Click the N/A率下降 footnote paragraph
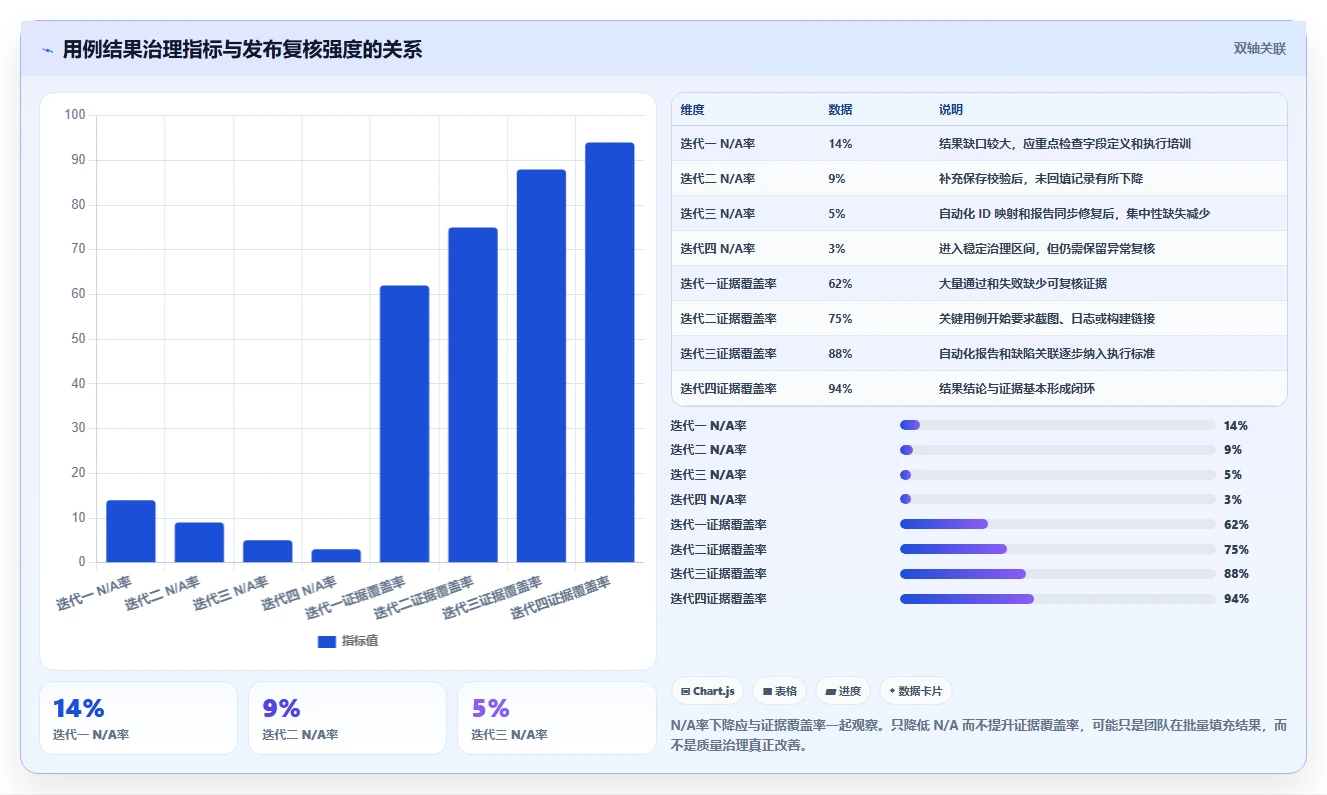The height and width of the screenshot is (795, 1327). click(x=978, y=735)
